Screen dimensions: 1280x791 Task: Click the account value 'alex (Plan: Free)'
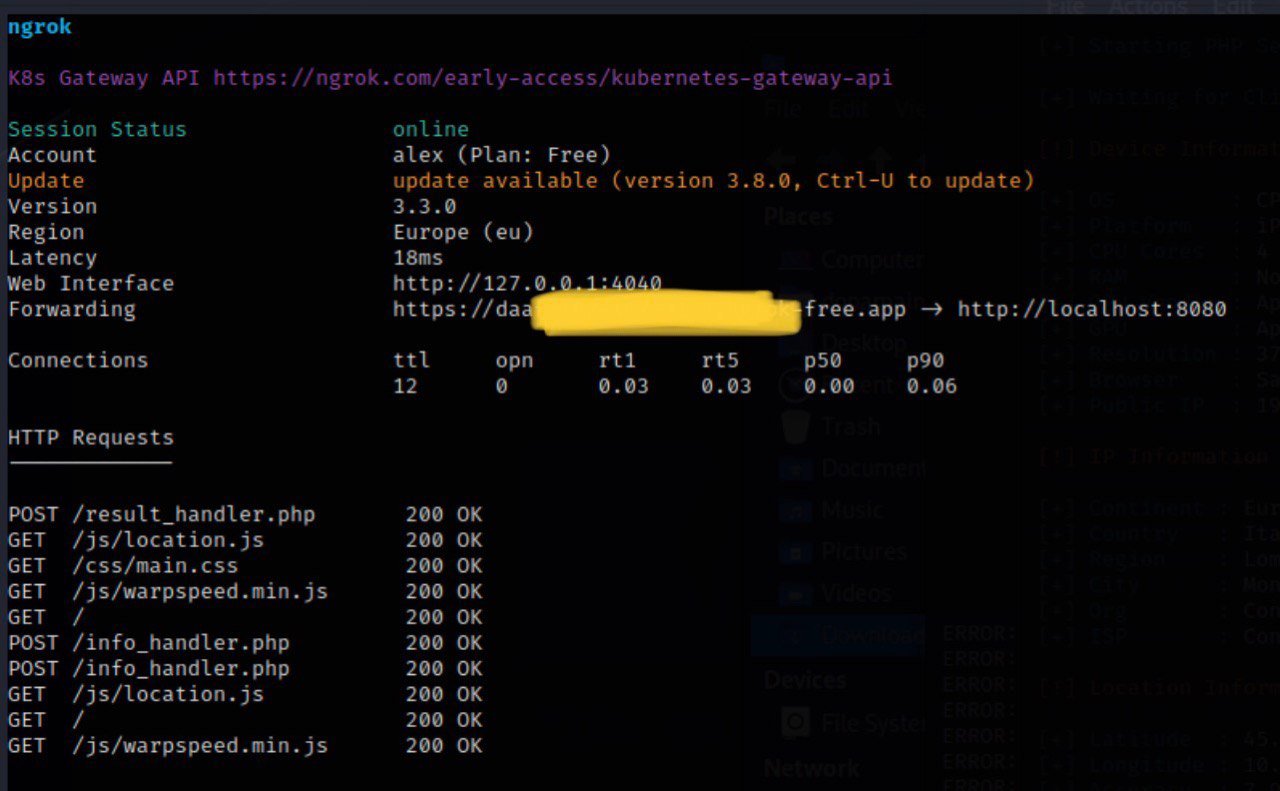coord(501,155)
